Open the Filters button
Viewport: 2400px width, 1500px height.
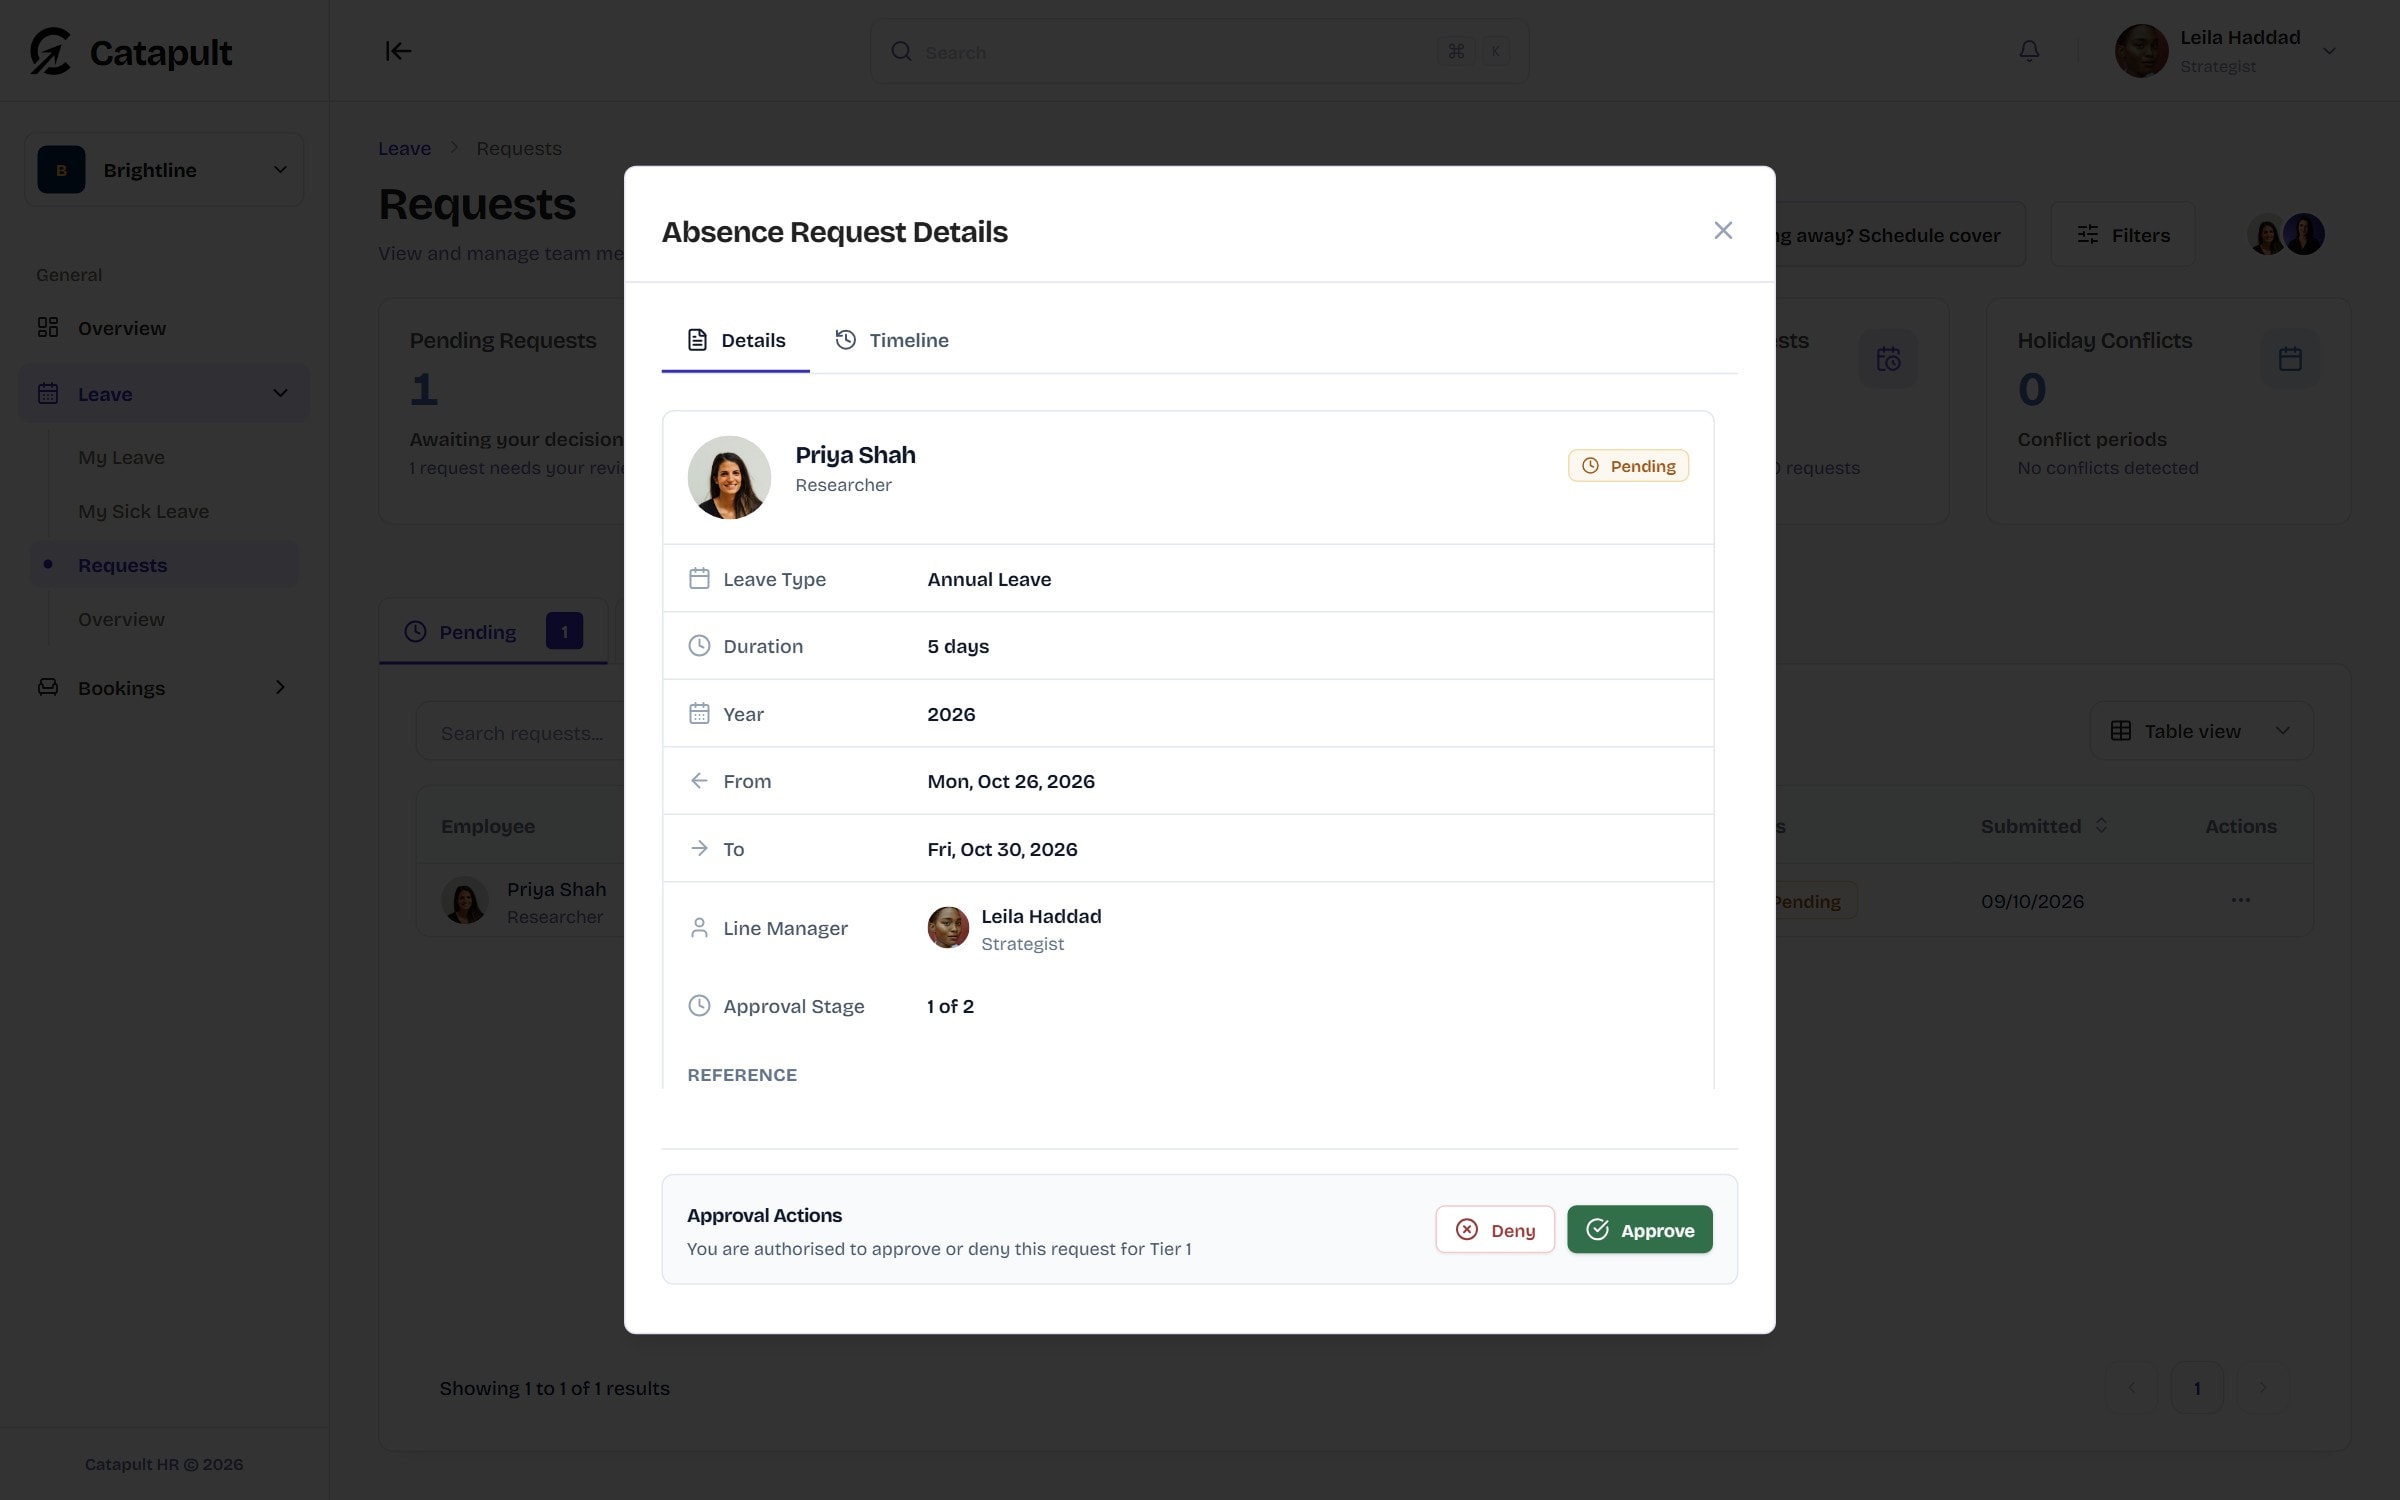2123,235
